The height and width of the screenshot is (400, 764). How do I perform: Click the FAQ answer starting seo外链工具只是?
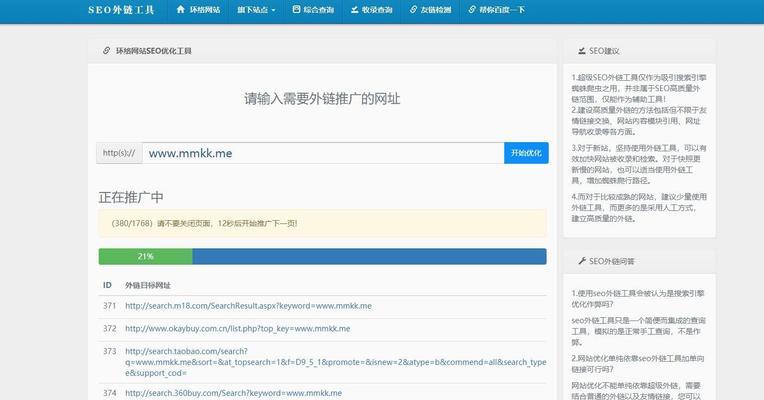[x=639, y=331]
